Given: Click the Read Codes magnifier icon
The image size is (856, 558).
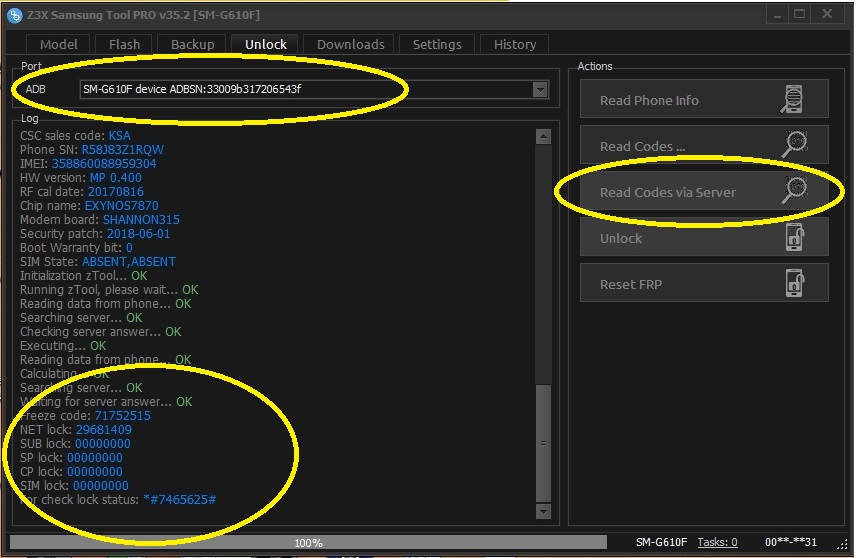Looking at the screenshot, I should pos(794,144).
